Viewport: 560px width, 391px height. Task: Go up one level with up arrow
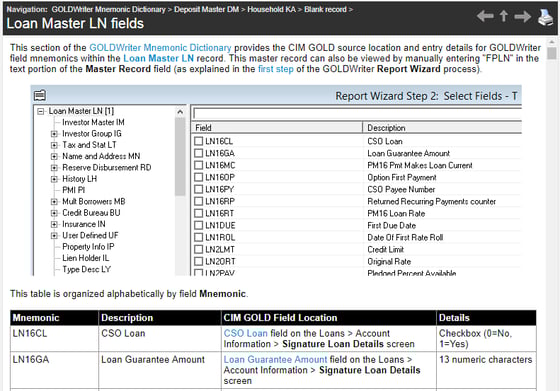[504, 16]
